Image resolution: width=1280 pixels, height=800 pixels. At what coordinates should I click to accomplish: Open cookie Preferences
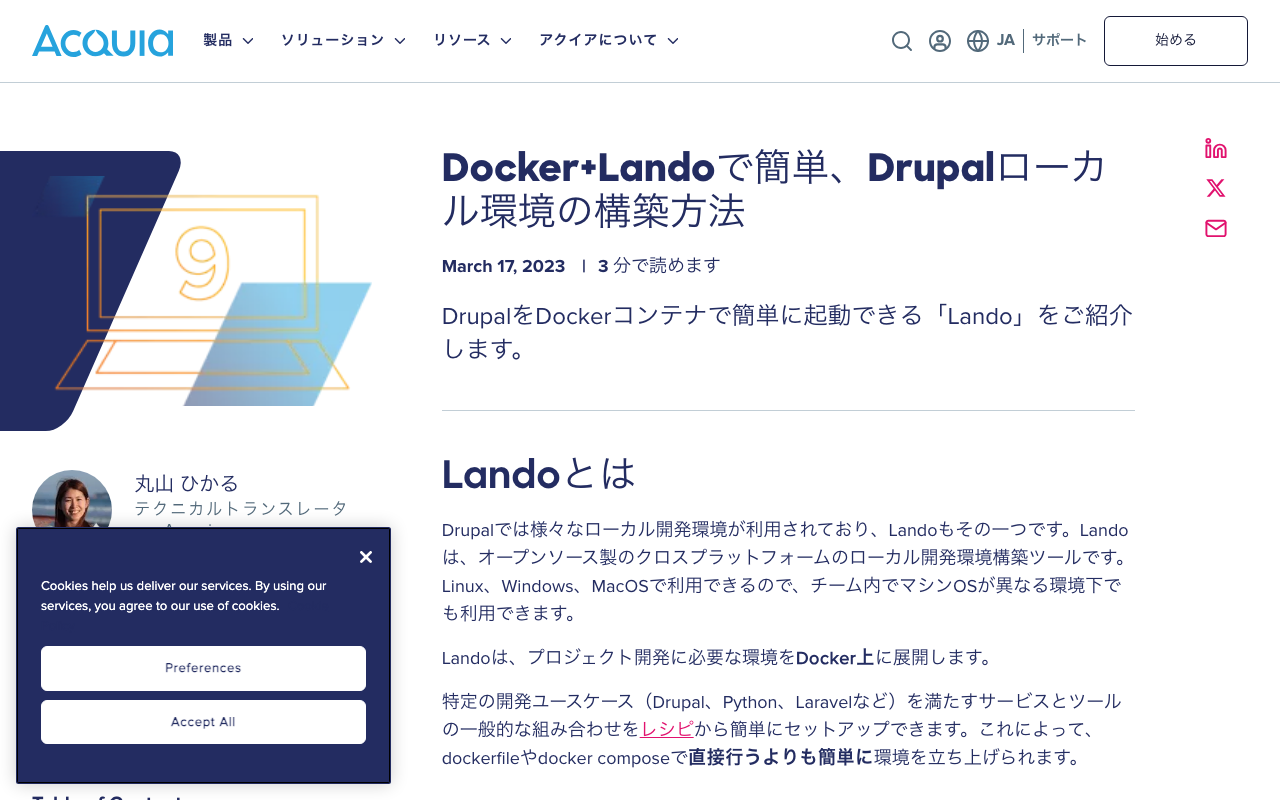coord(203,668)
